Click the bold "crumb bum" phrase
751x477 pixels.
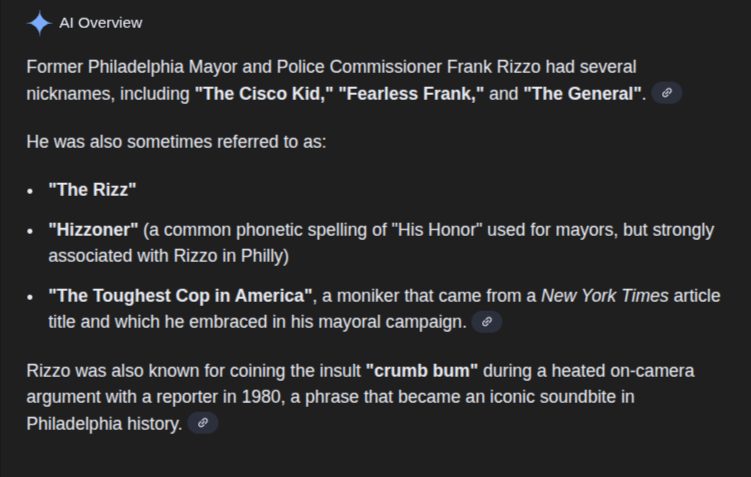coord(422,371)
